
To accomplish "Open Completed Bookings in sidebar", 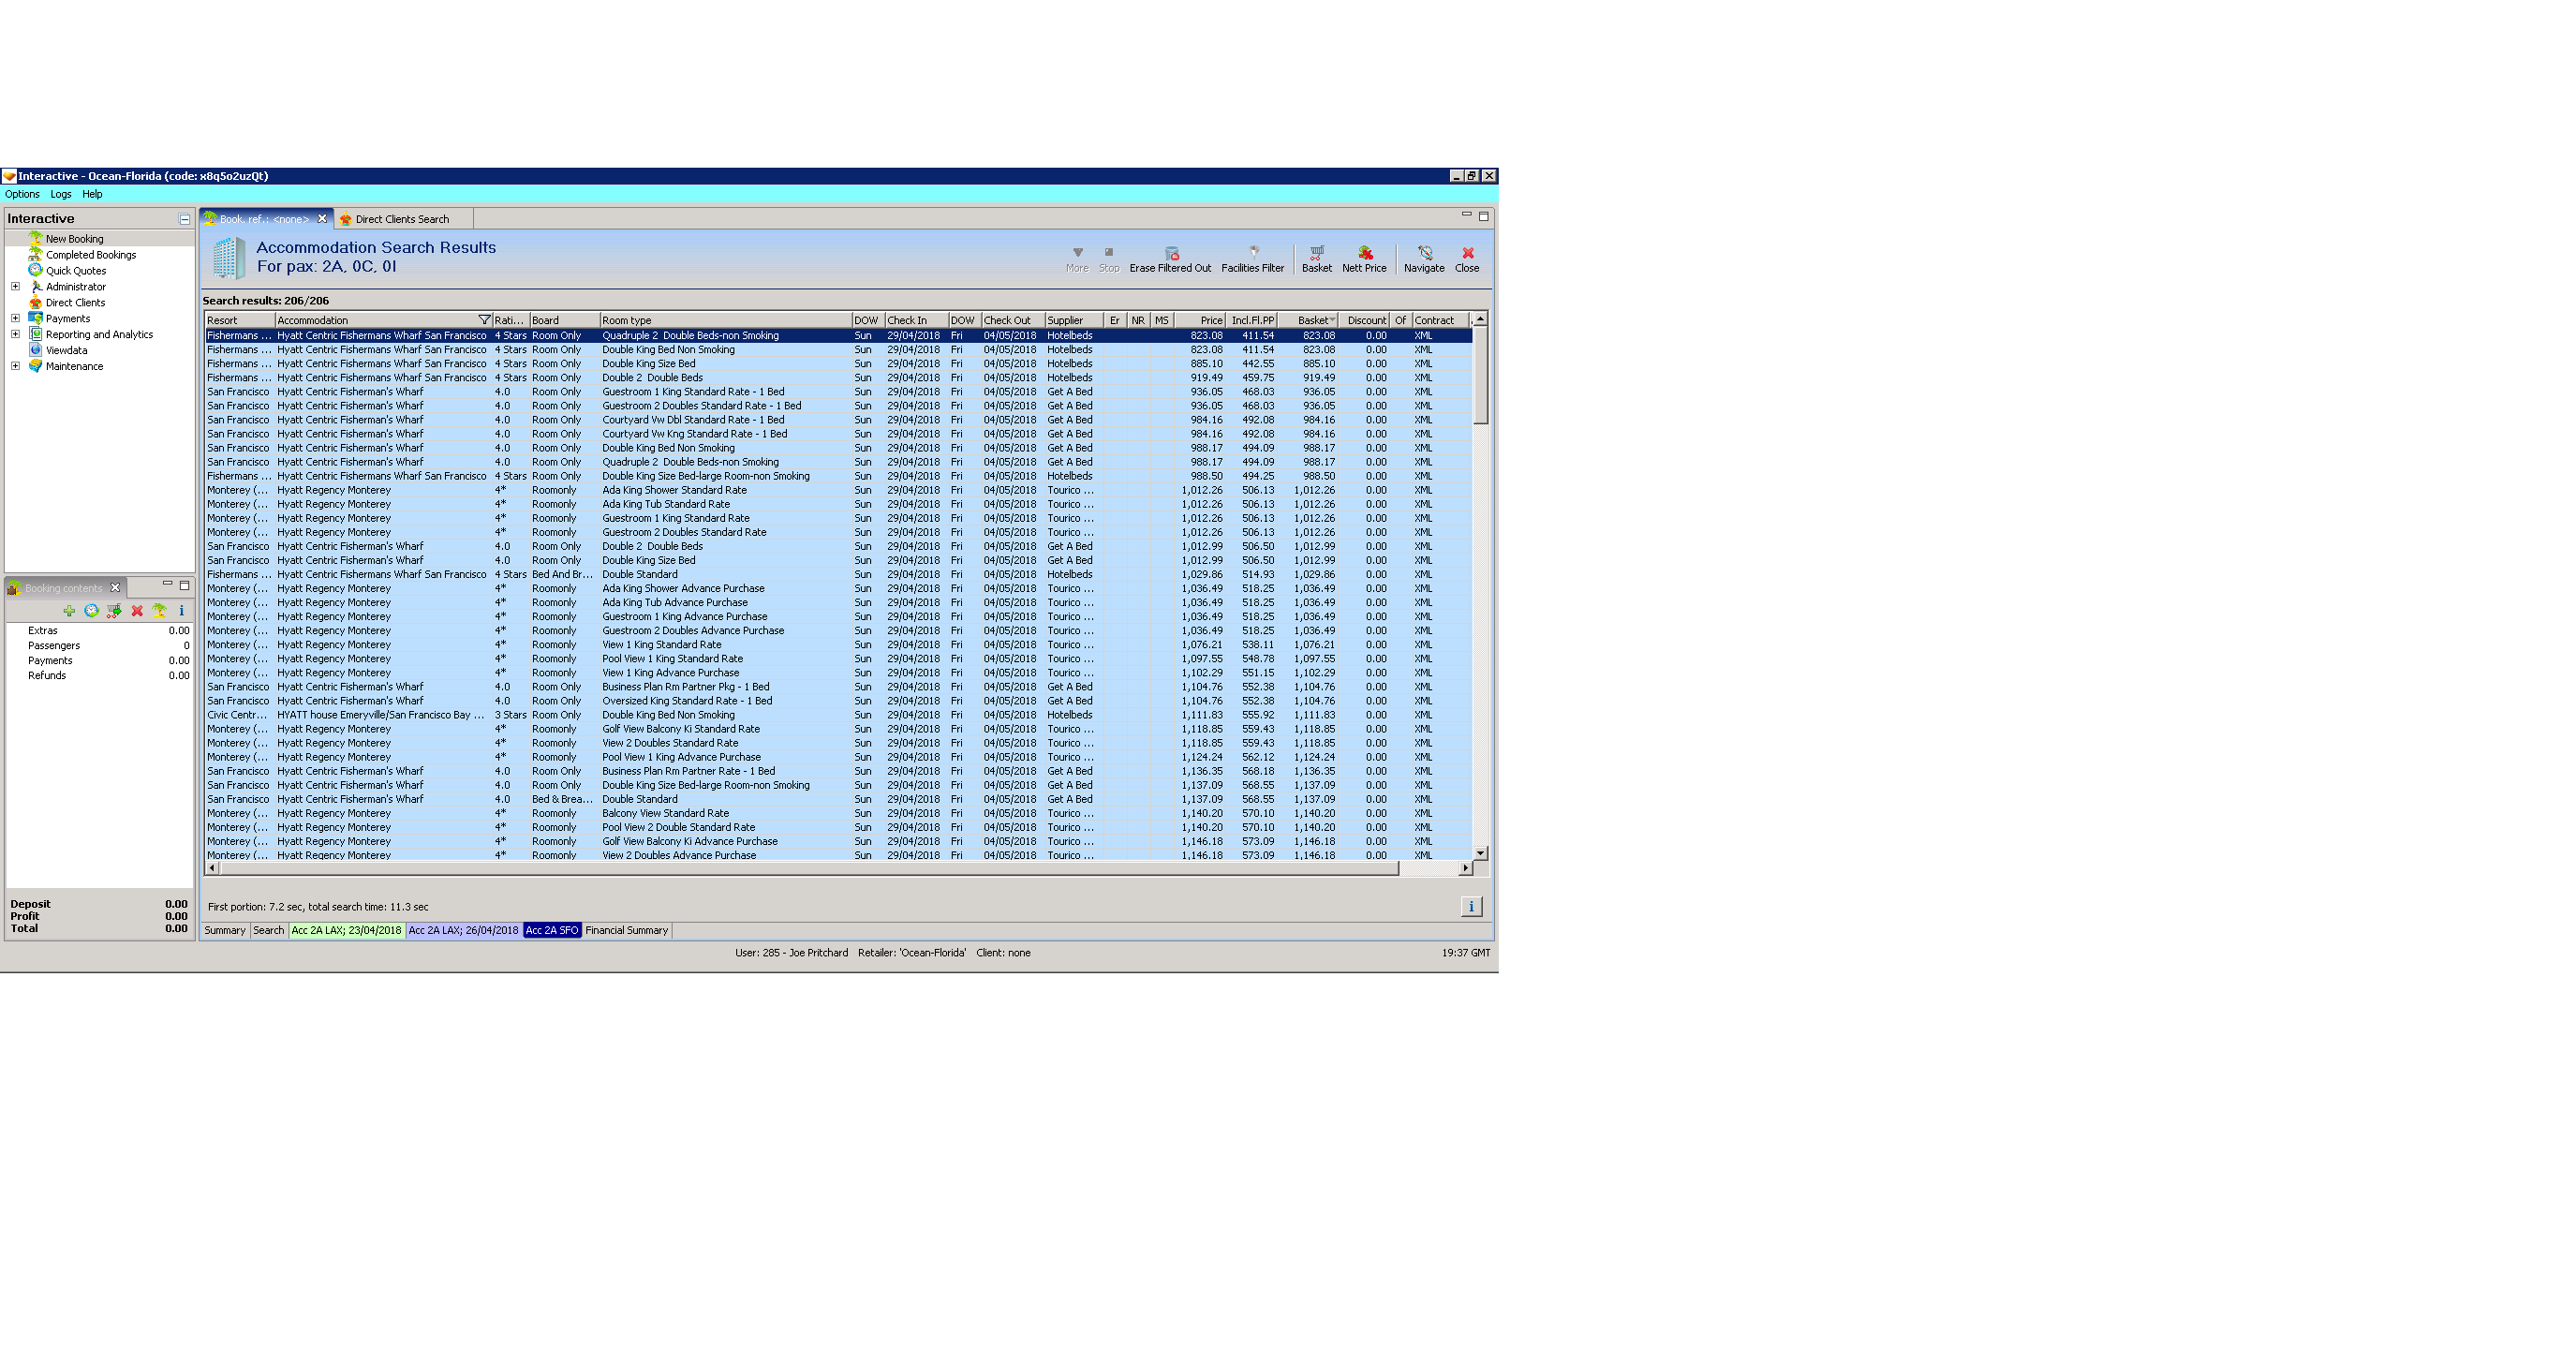I will pos(90,255).
